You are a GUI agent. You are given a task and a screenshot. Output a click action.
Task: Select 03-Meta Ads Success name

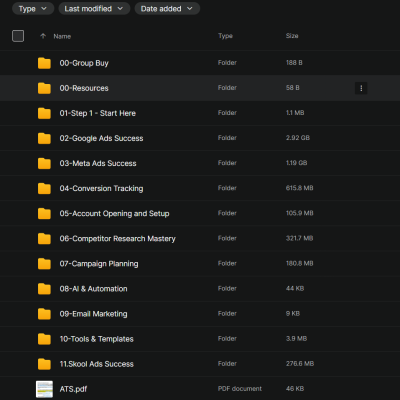[98, 163]
